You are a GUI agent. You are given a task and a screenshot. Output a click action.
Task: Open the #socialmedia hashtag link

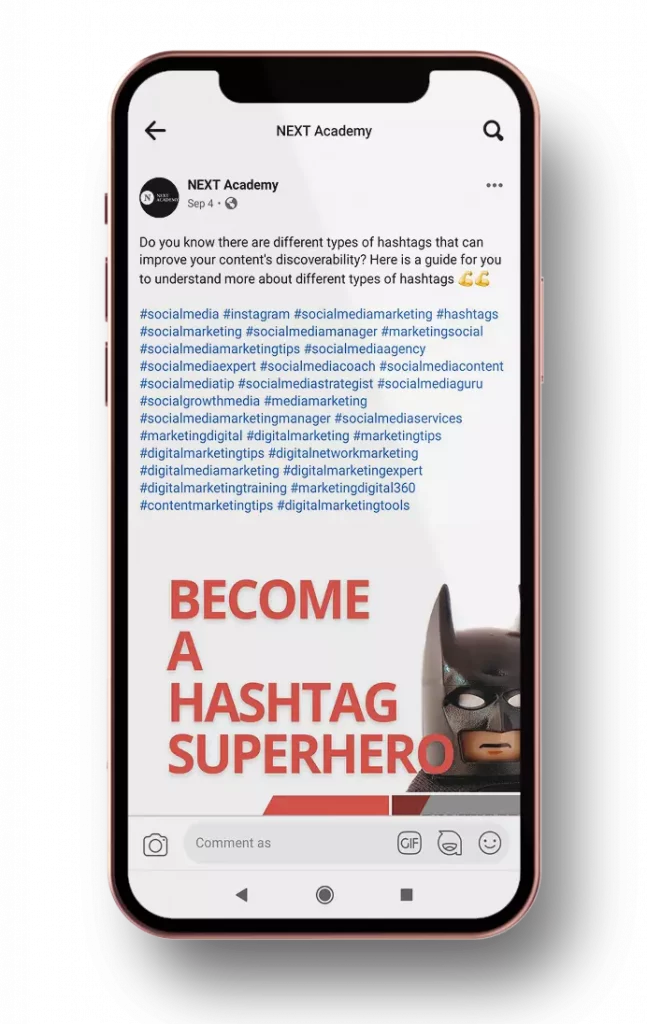click(179, 314)
